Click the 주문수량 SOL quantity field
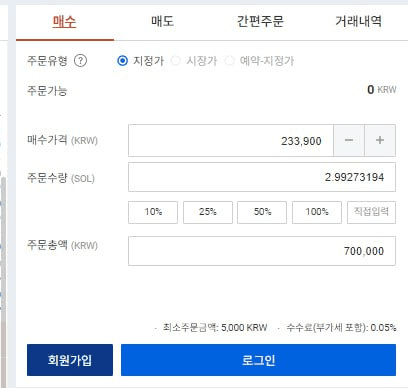408x388 pixels. (x=262, y=177)
